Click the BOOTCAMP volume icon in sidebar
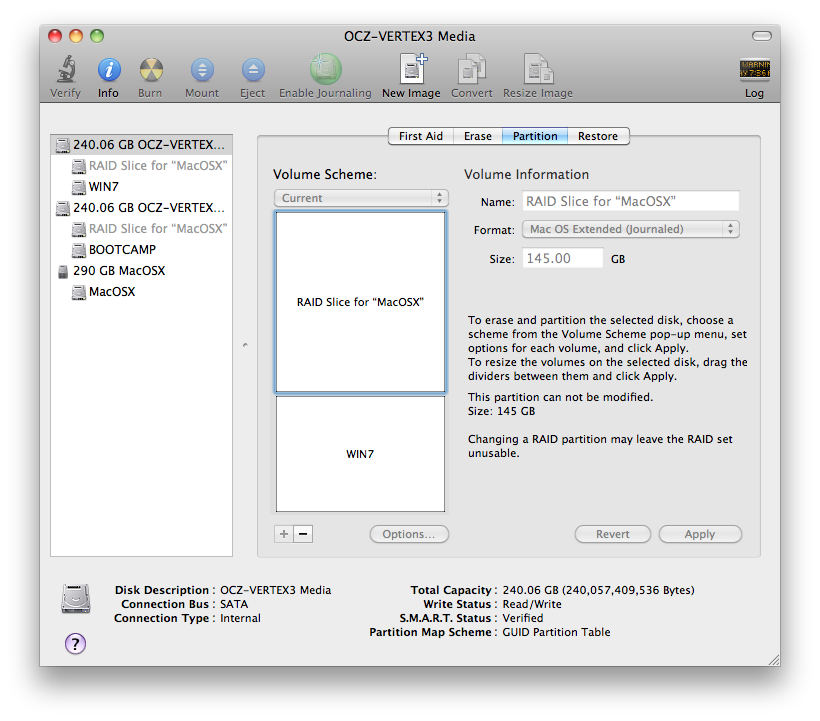 tap(78, 250)
